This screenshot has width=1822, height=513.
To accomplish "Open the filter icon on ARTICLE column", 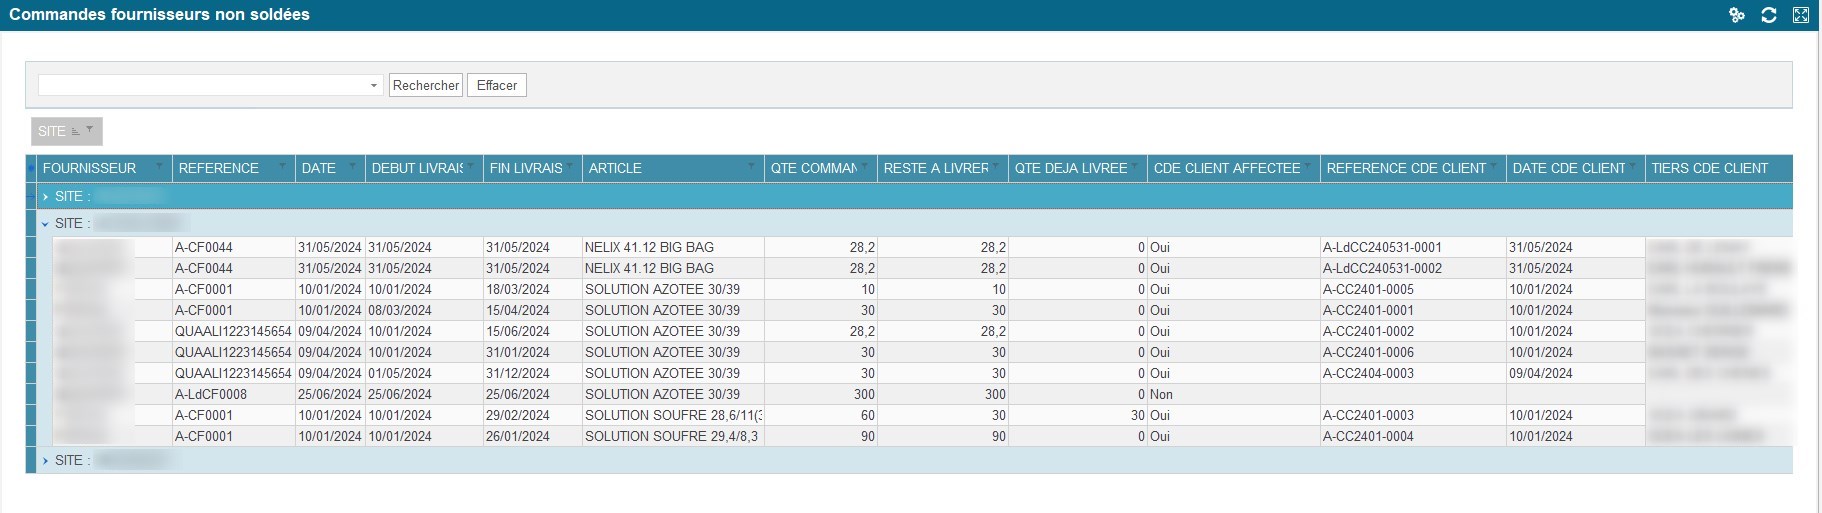I will 752,166.
